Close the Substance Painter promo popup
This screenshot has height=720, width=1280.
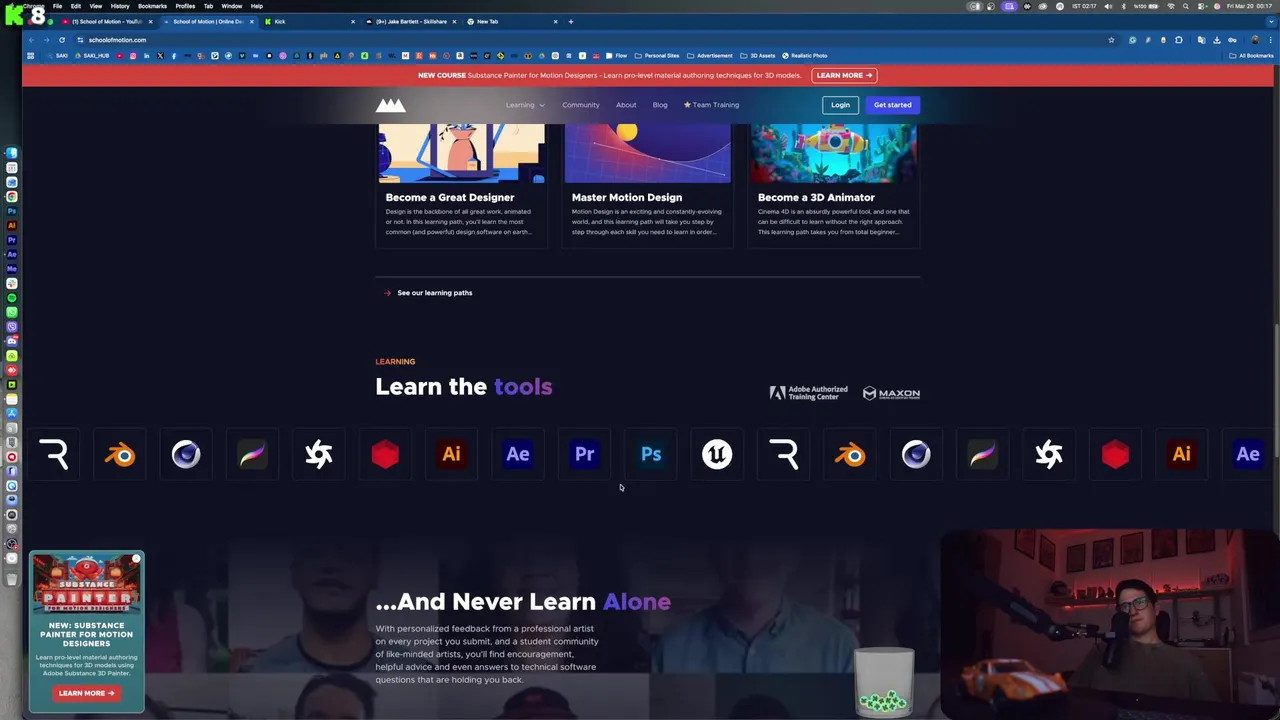pos(136,559)
